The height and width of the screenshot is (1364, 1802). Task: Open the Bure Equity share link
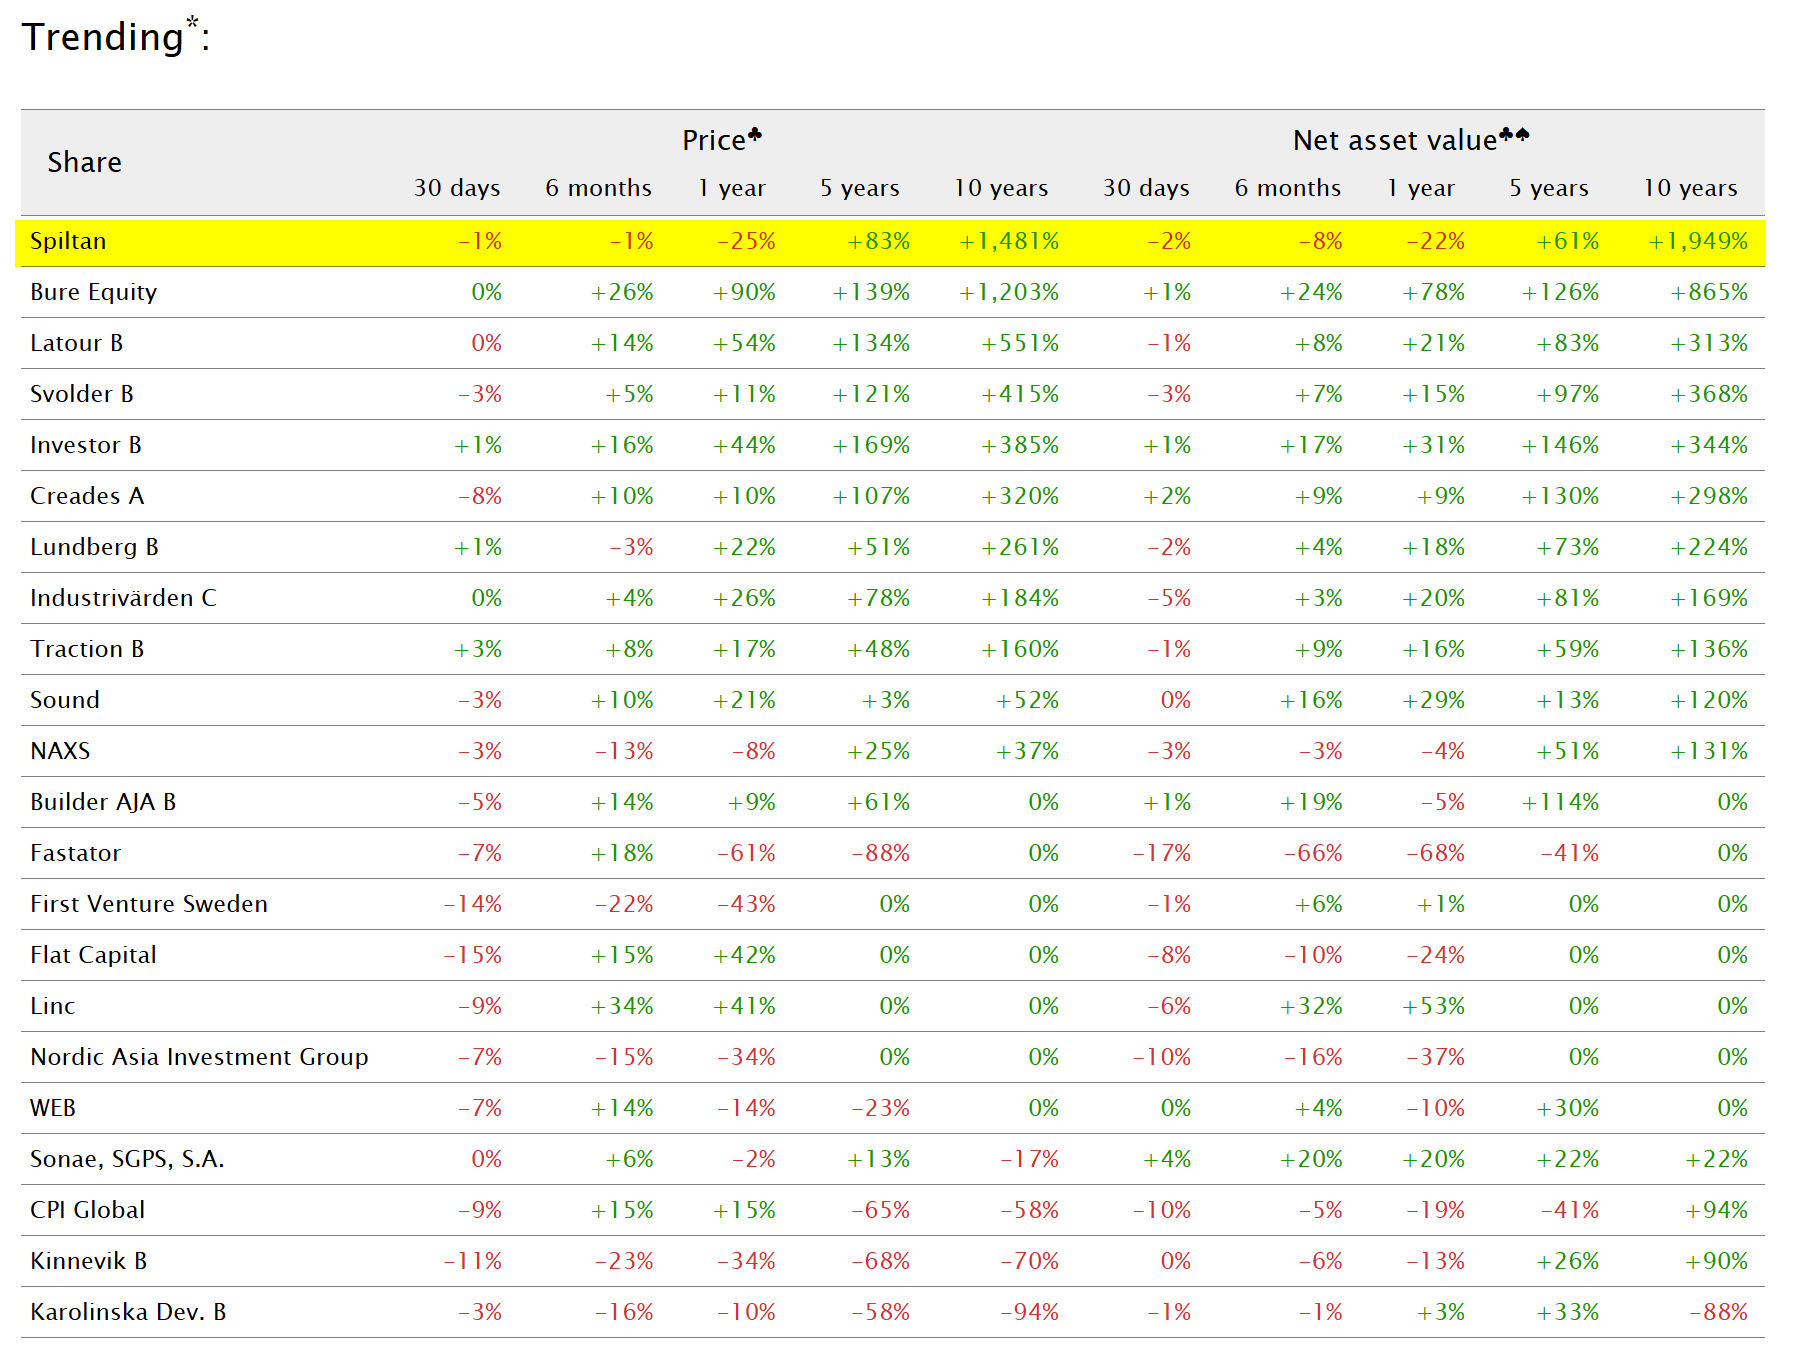93,292
